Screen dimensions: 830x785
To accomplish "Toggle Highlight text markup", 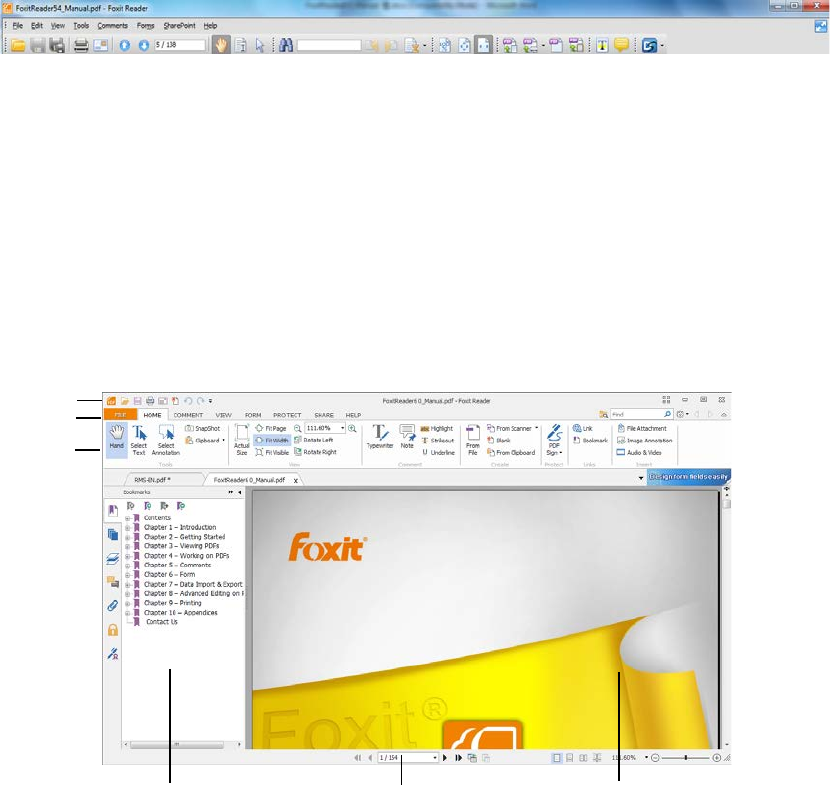I will [437, 428].
